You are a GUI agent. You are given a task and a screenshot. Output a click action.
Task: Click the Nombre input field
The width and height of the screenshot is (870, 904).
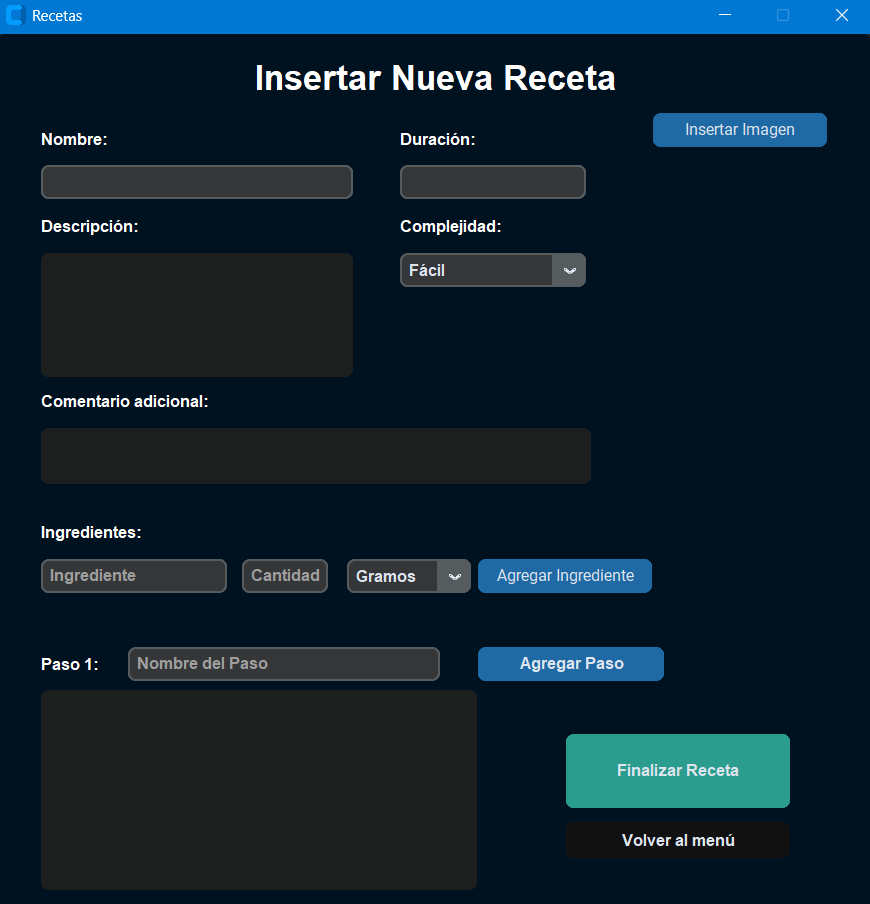(196, 182)
